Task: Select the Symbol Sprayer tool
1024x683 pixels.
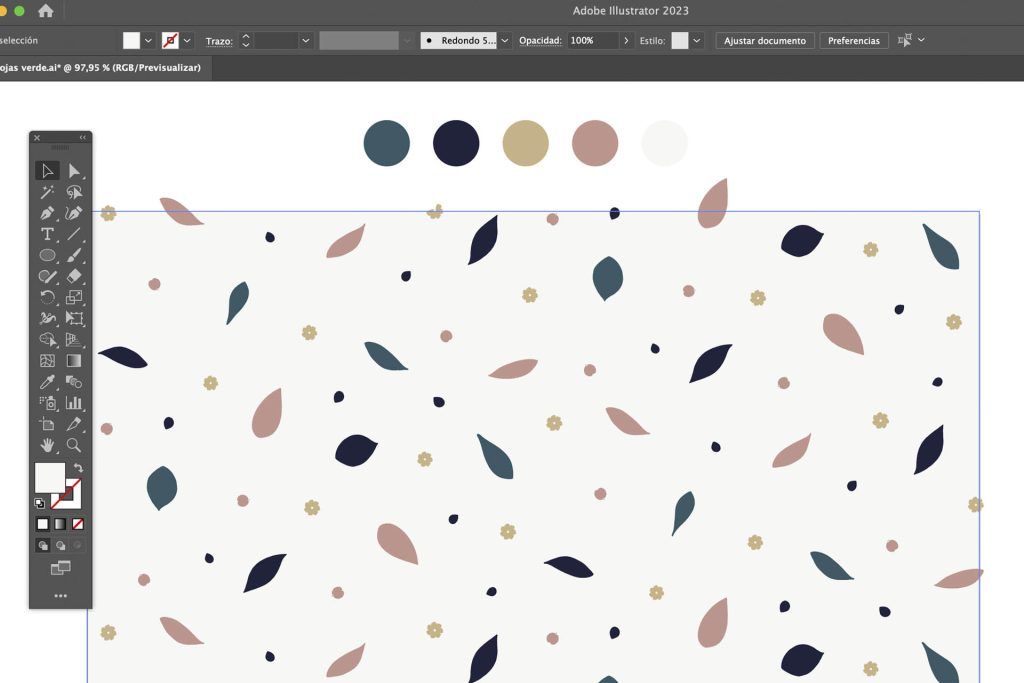Action: click(x=47, y=403)
